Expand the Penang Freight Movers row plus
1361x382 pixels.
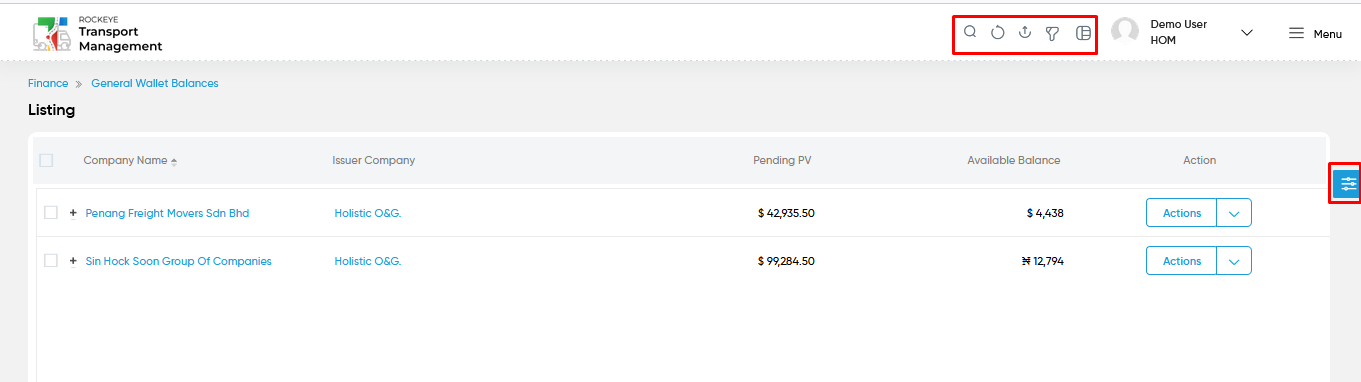pyautogui.click(x=73, y=213)
